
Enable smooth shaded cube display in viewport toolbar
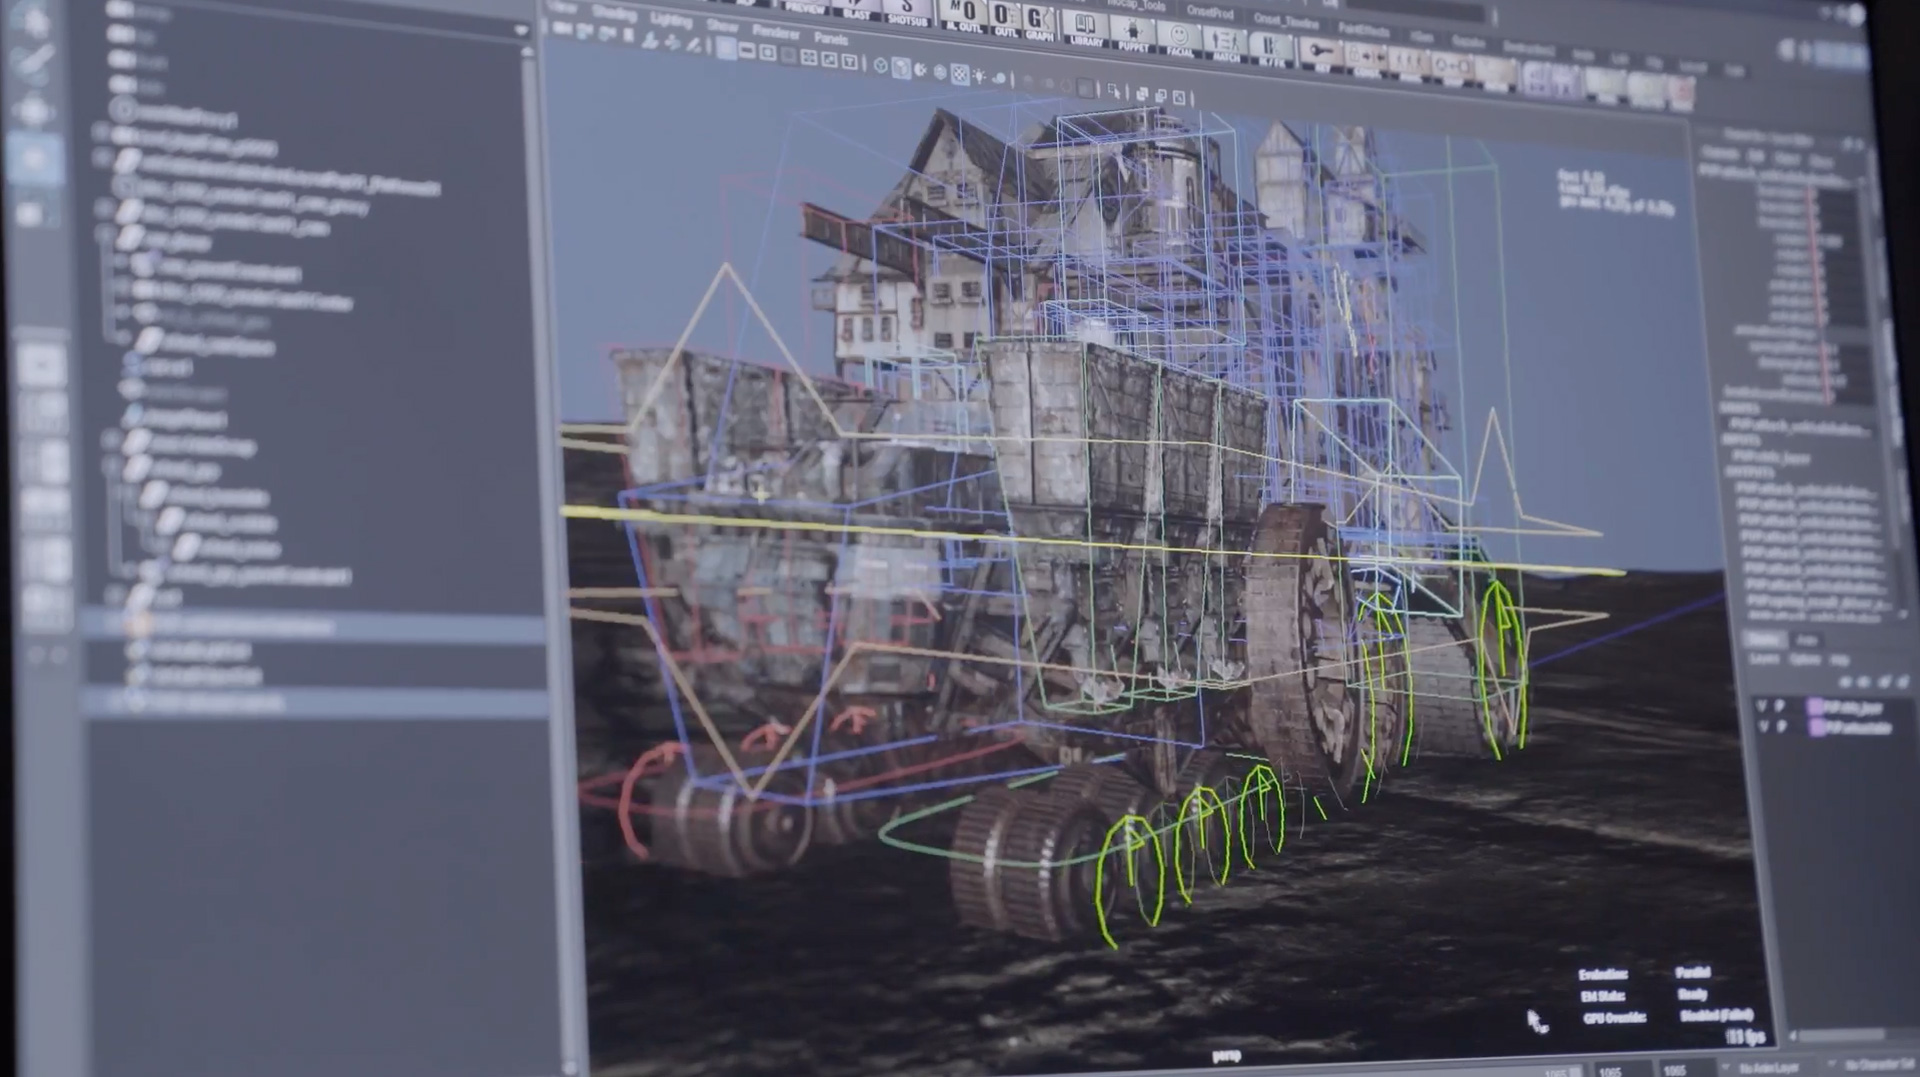900,67
